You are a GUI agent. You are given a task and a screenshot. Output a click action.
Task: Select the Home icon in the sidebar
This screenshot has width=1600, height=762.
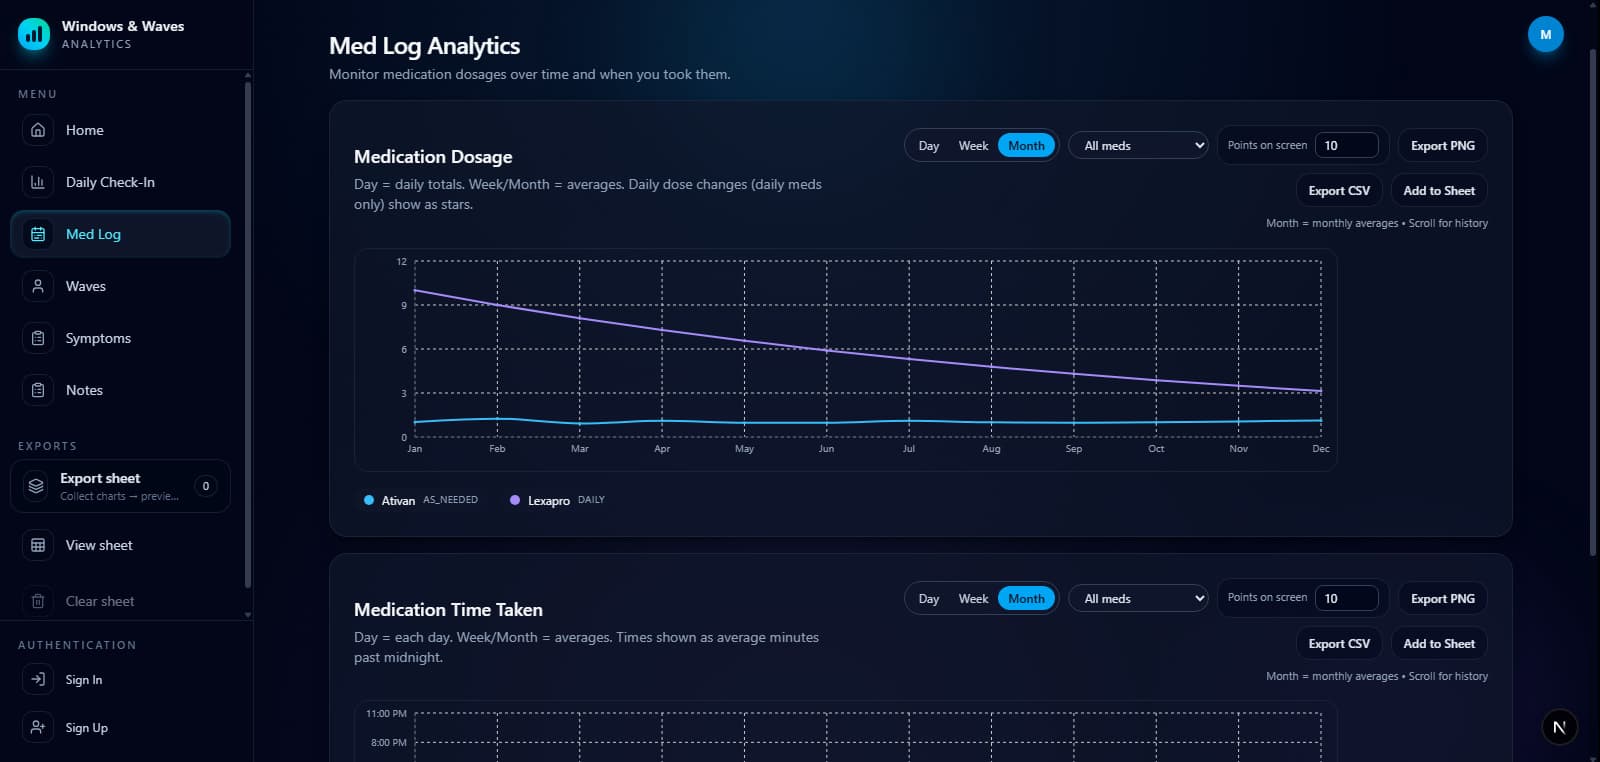(37, 130)
